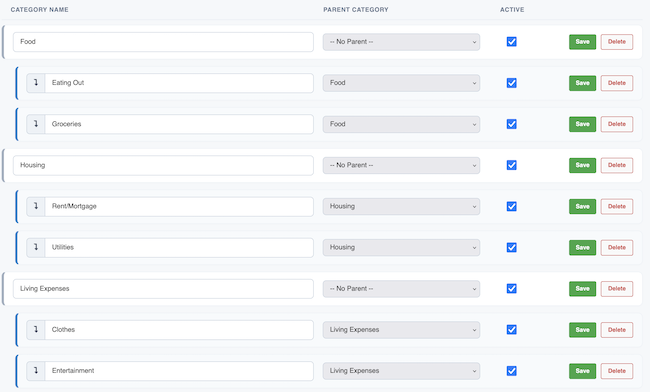The width and height of the screenshot is (650, 392).
Task: Click the Living Expenses name field
Action: [163, 289]
